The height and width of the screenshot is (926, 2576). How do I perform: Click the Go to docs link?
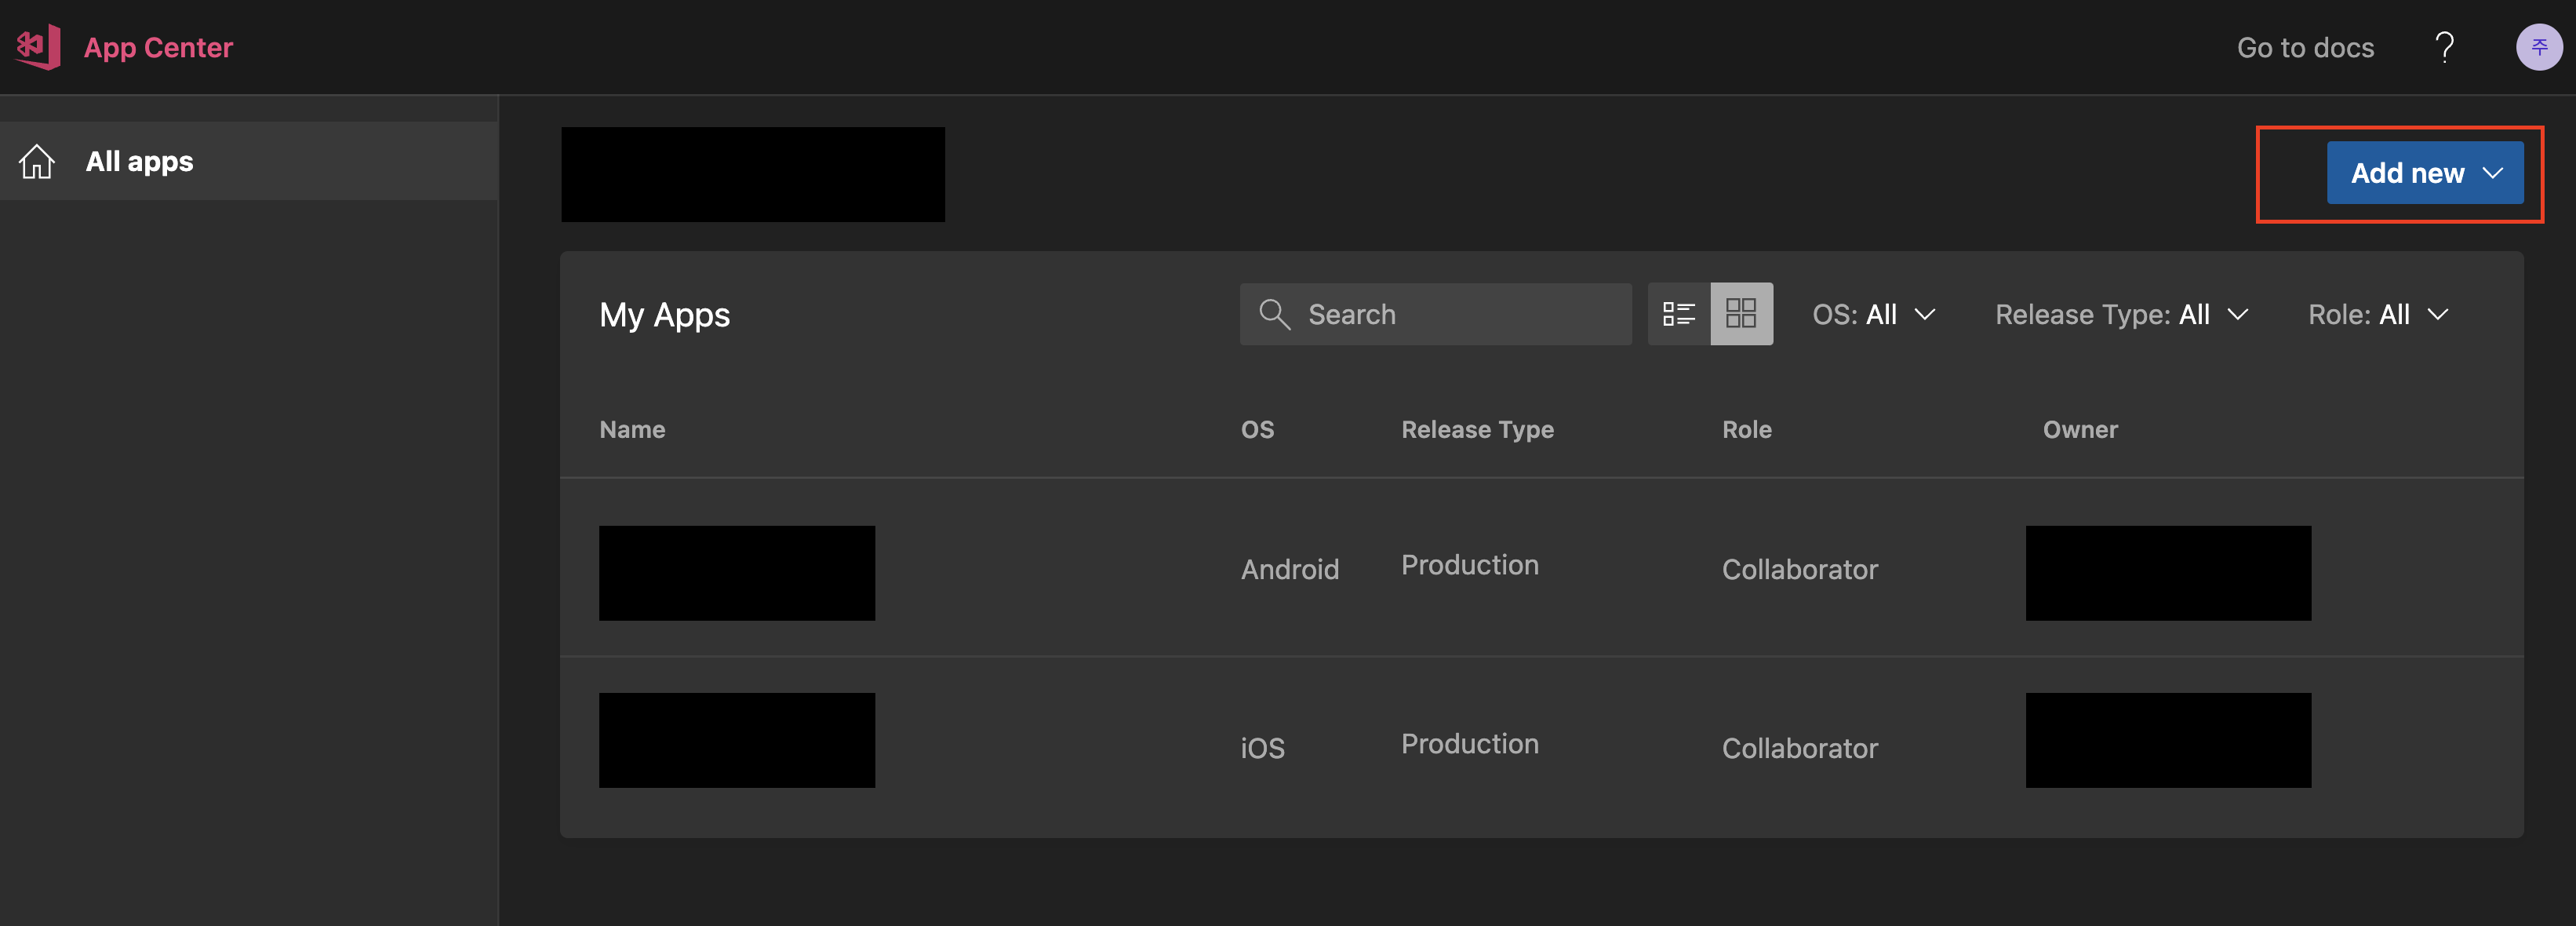tap(2304, 47)
